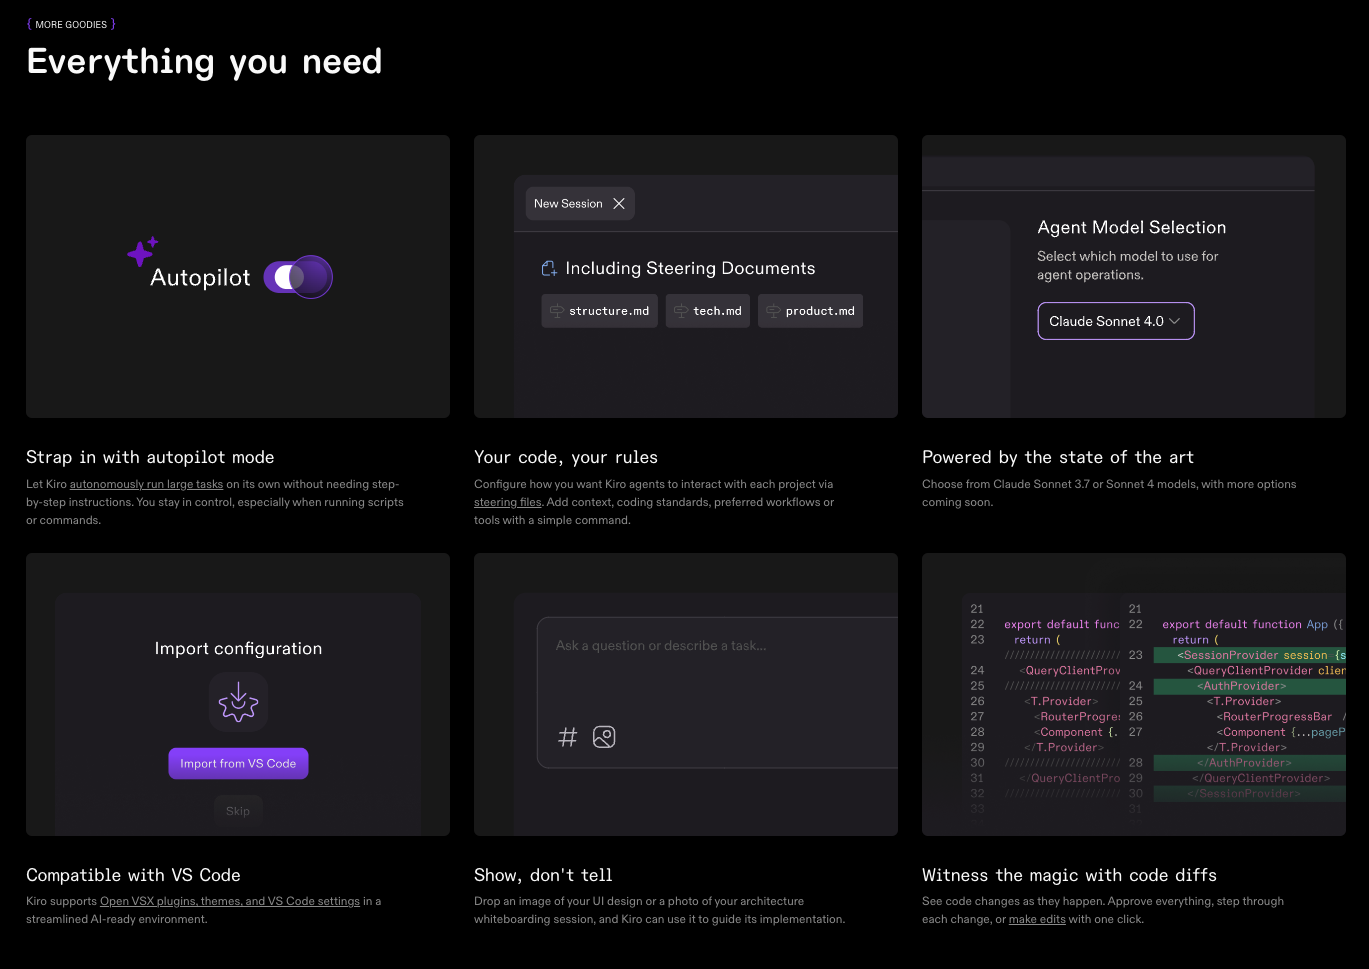Image resolution: width=1369 pixels, height=969 pixels.
Task: Click Your code, your rules heading
Action: point(566,457)
